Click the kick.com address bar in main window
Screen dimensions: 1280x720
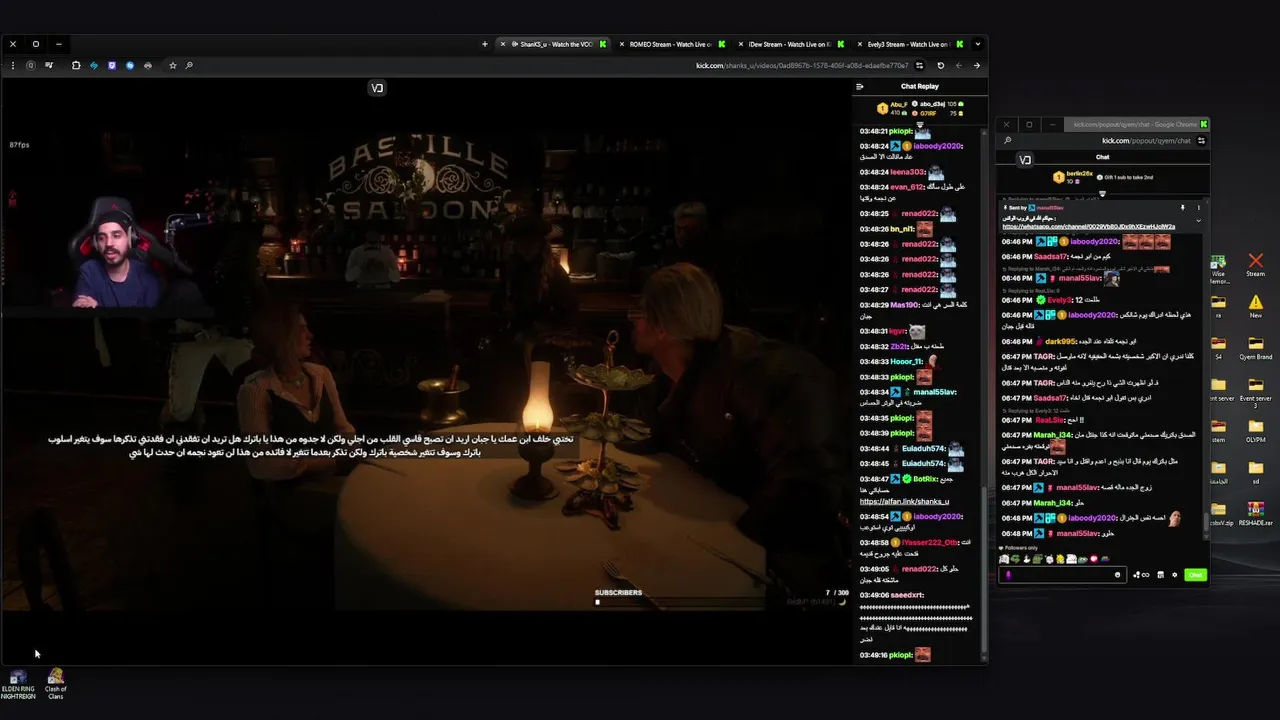click(x=802, y=65)
